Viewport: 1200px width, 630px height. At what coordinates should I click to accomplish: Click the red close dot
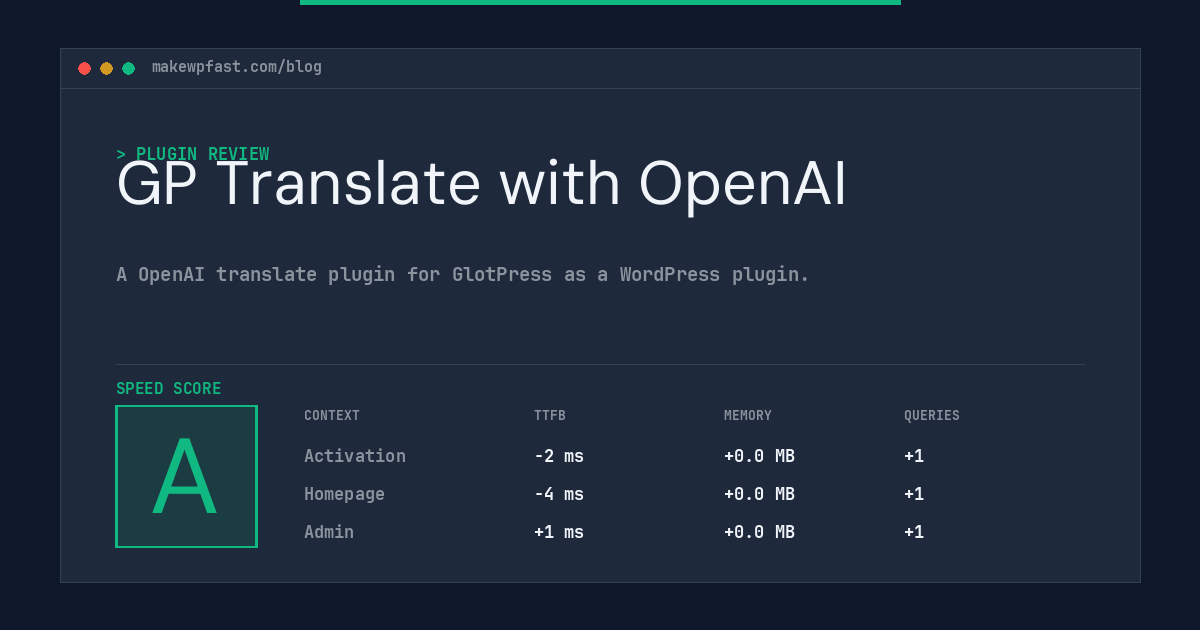84,68
